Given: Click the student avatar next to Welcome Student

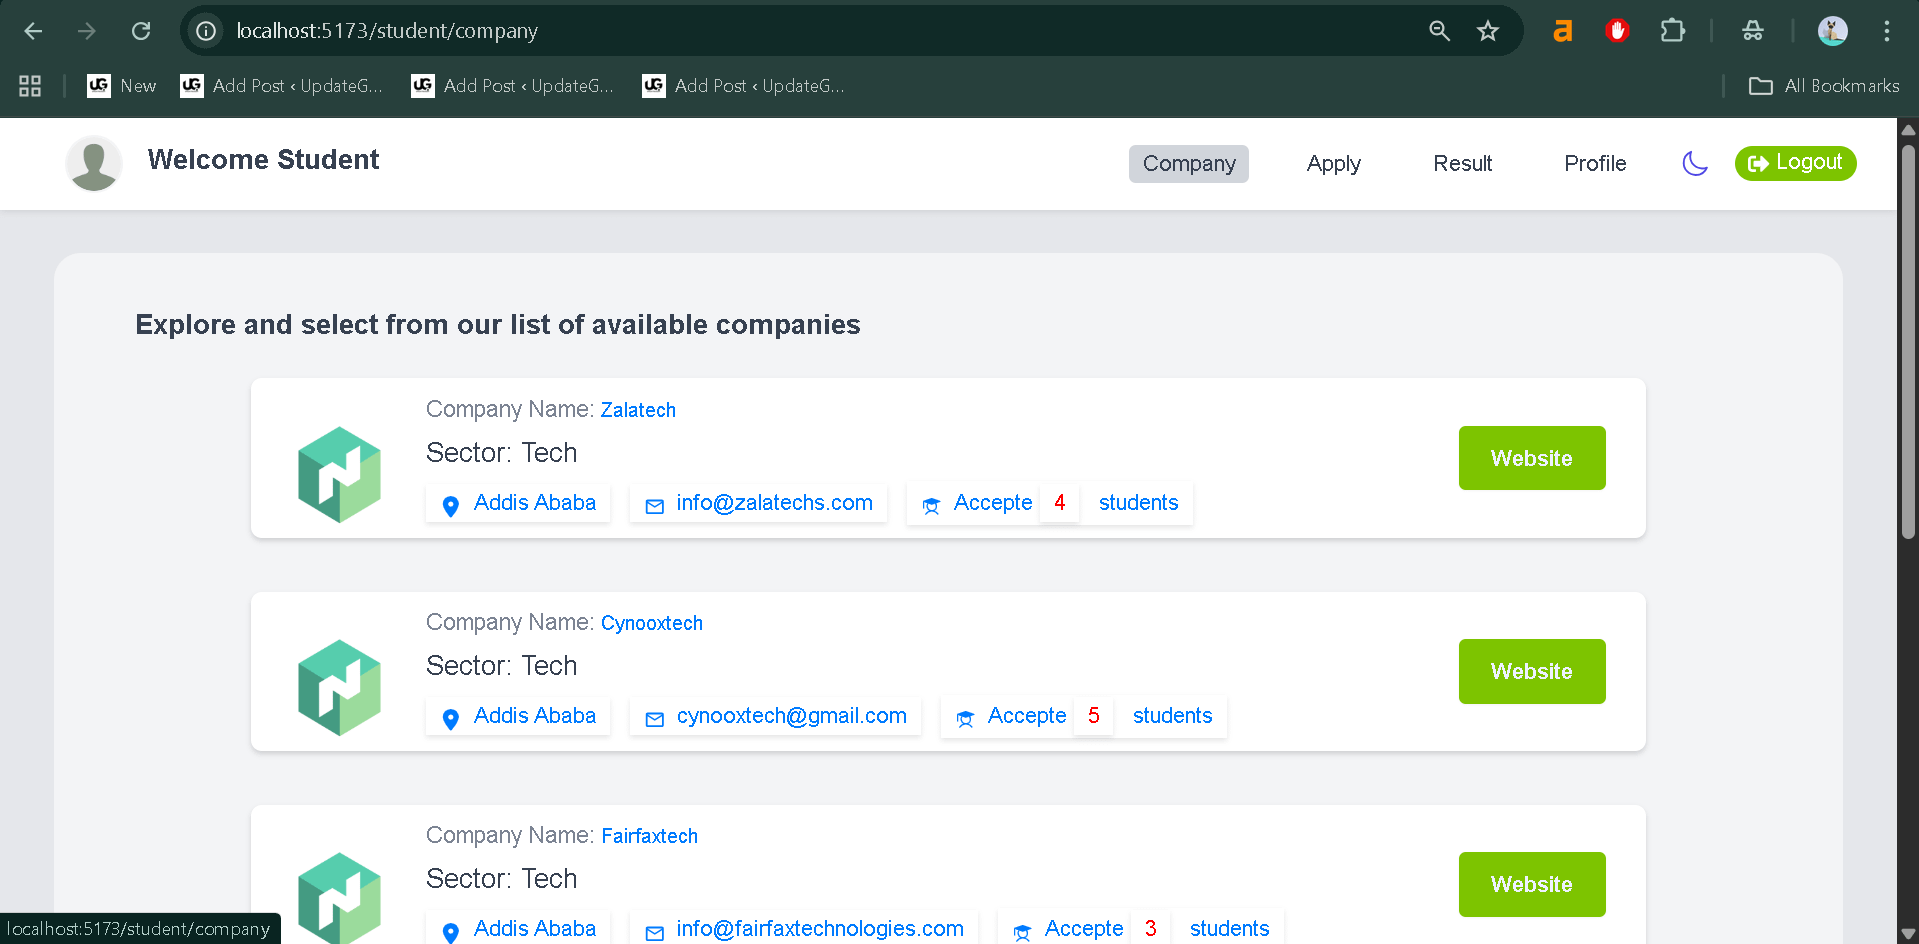Looking at the screenshot, I should [x=93, y=162].
